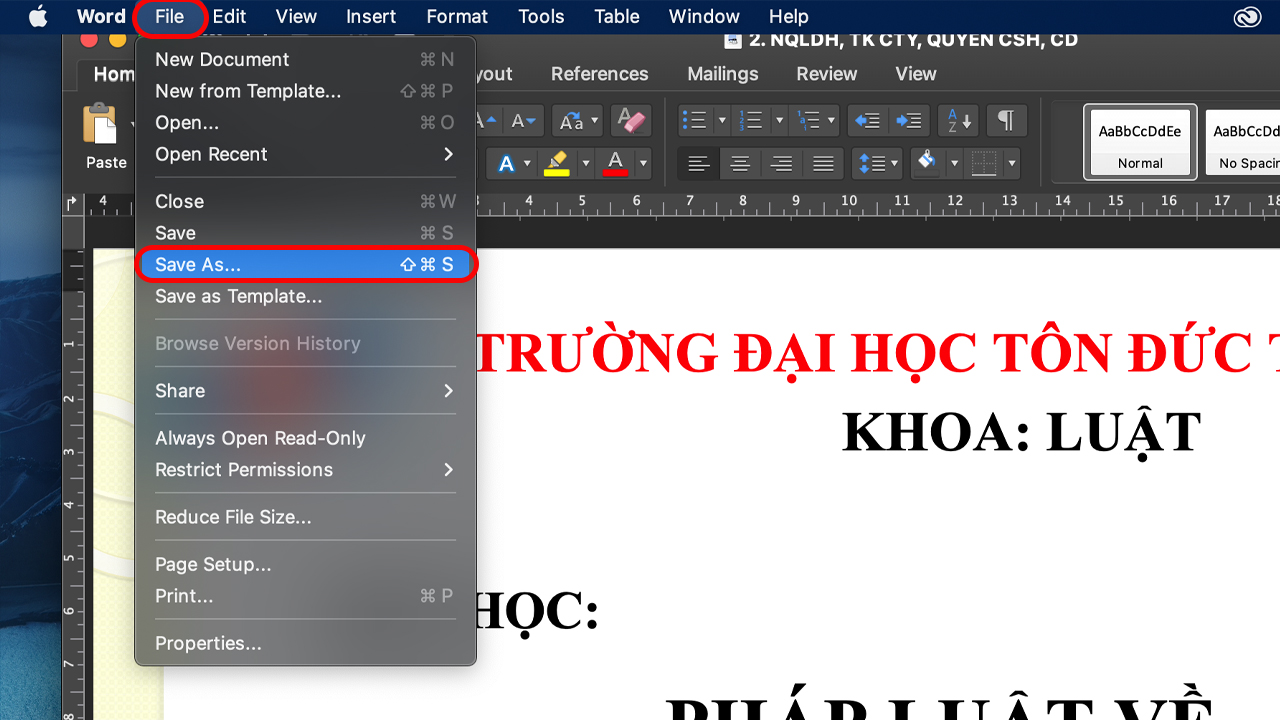Image resolution: width=1280 pixels, height=720 pixels.
Task: Click Save in the File menu
Action: pos(305,233)
